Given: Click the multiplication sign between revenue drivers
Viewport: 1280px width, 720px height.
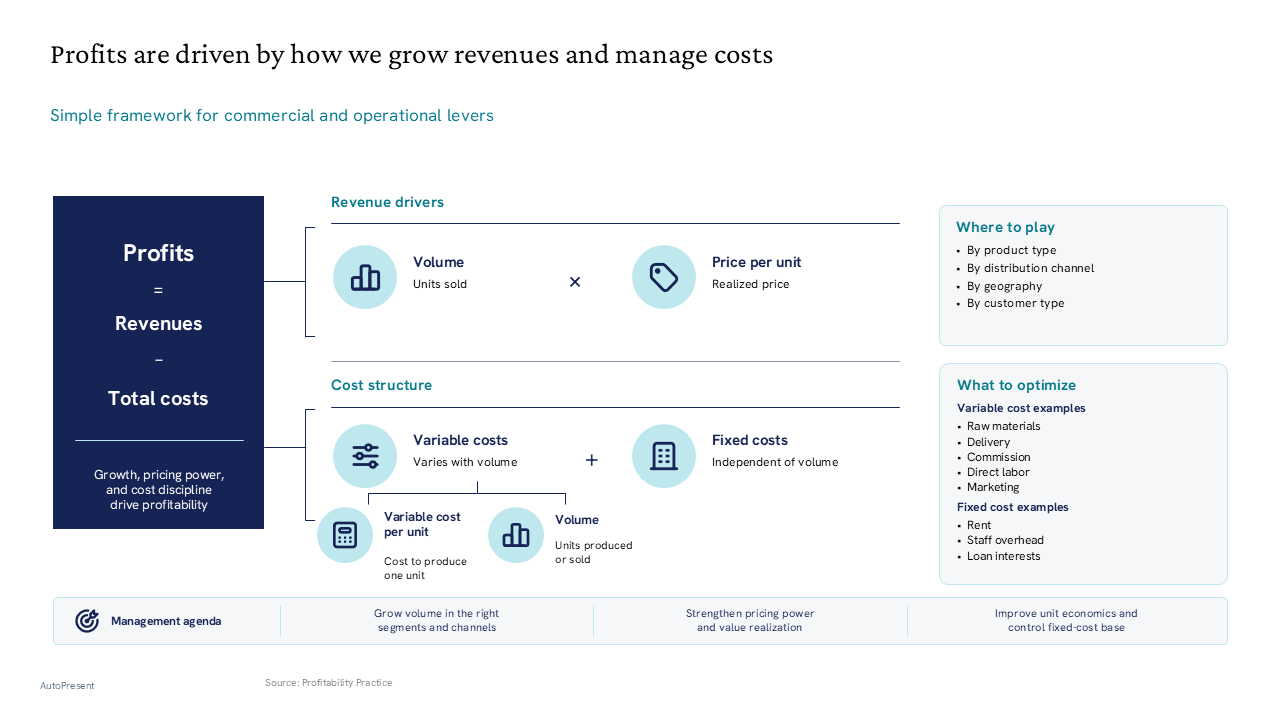Looking at the screenshot, I should coord(575,282).
